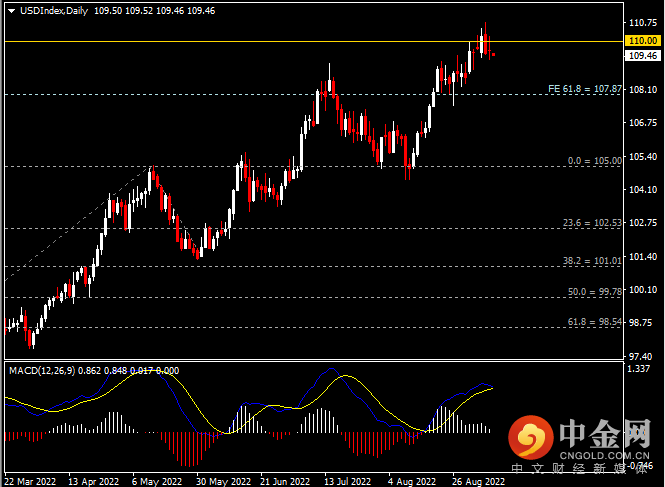Click the 108.10 price axis value
Screen dimensions: 665x487
point(643,90)
